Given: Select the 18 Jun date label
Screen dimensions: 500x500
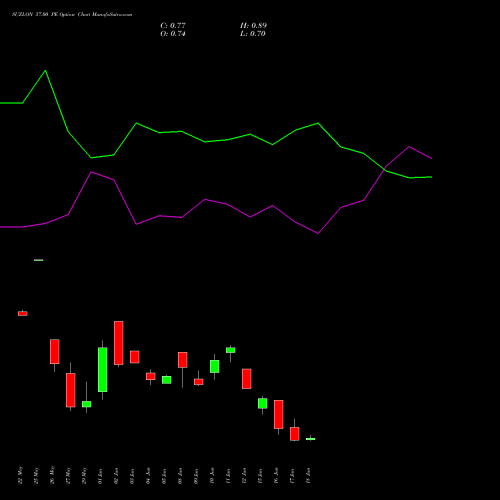Looking at the screenshot, I should point(309,476).
